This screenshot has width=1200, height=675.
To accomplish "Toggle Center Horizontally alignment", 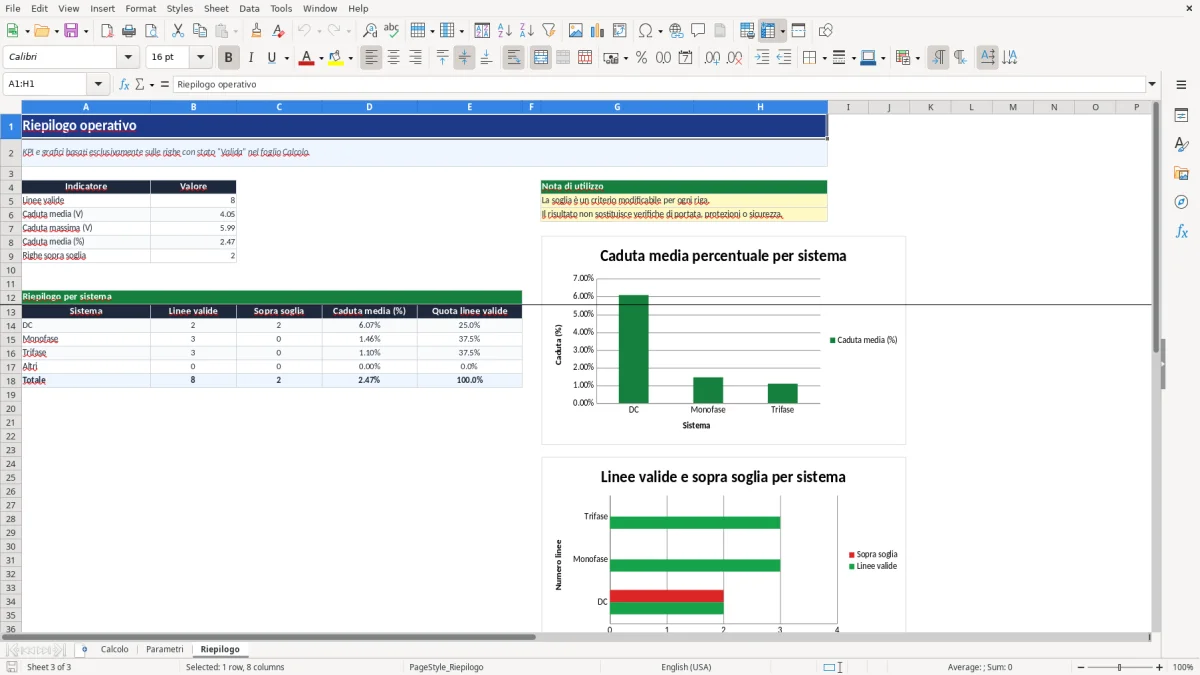I will [394, 58].
